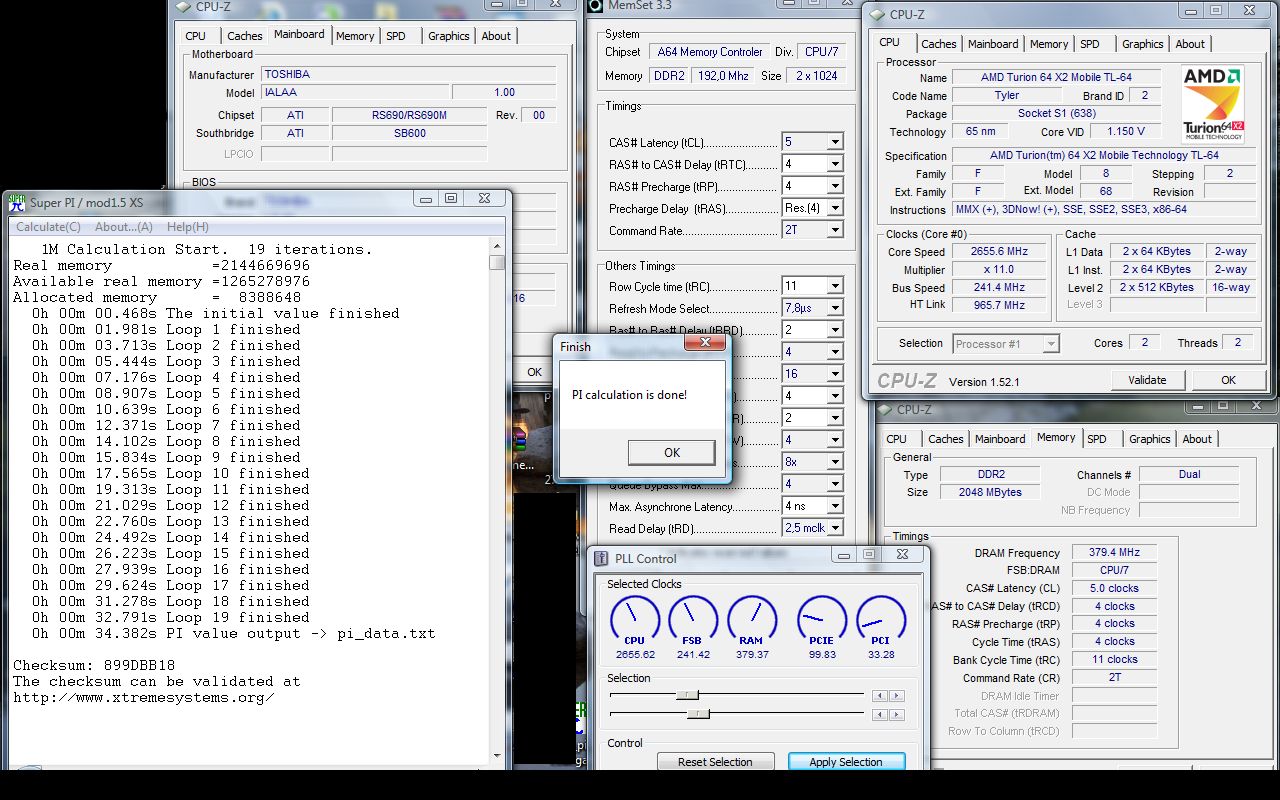Click the Validate button in CPU-Z

[1147, 380]
